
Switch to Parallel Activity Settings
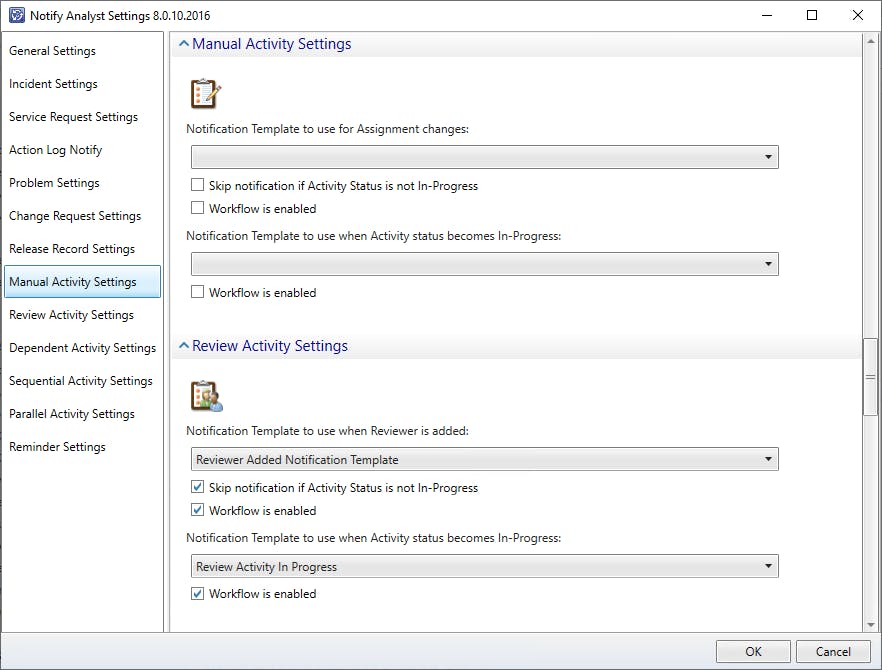pyautogui.click(x=72, y=414)
